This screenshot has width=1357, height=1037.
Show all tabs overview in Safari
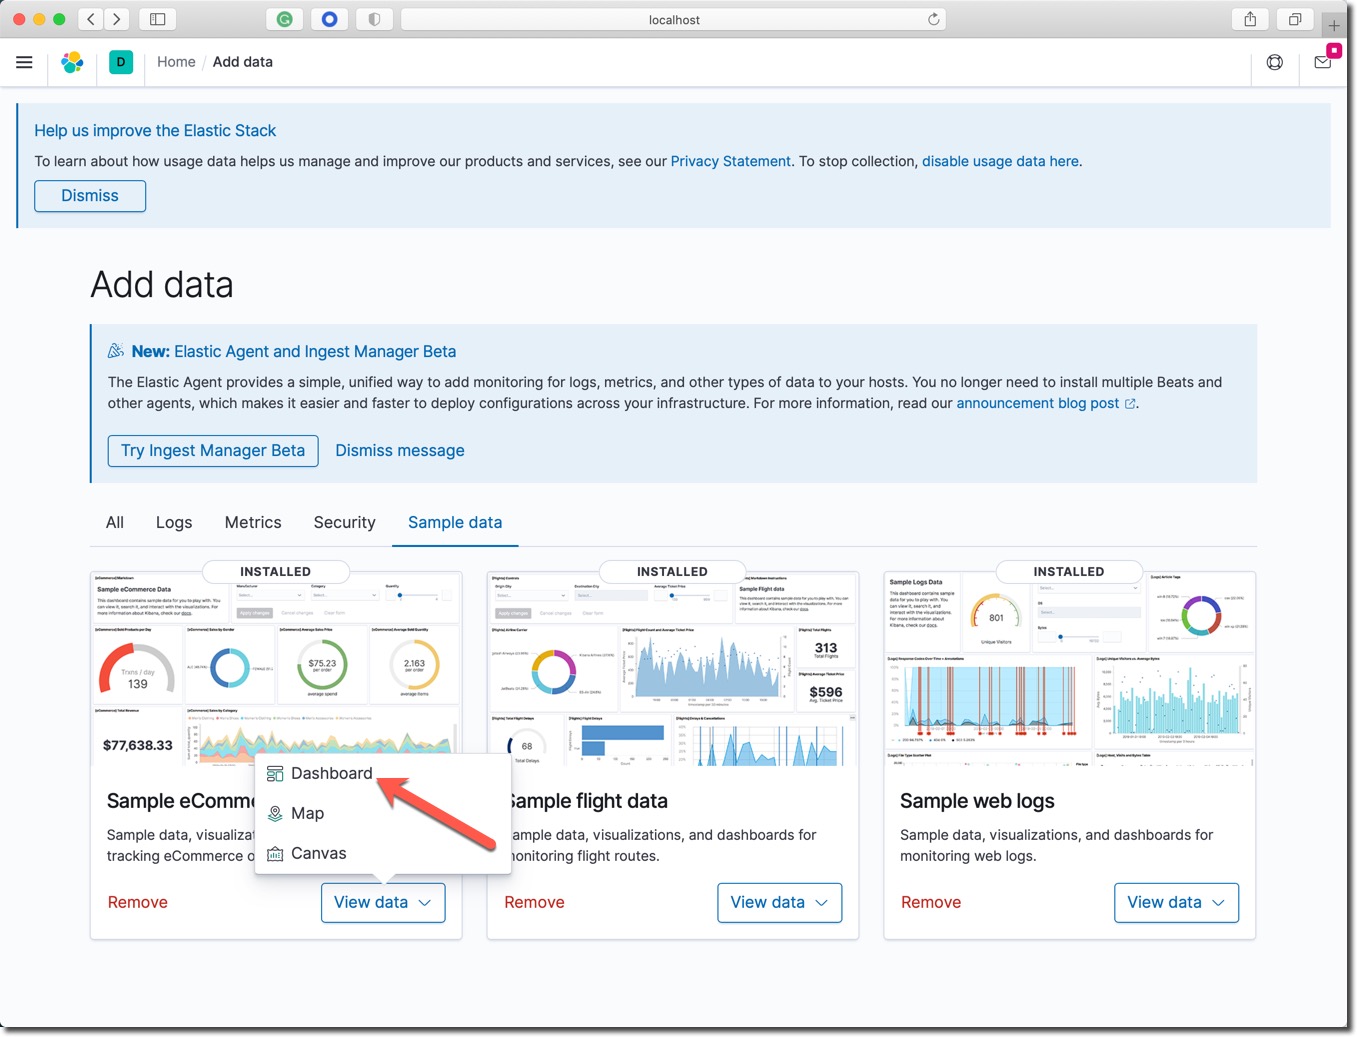click(1295, 19)
